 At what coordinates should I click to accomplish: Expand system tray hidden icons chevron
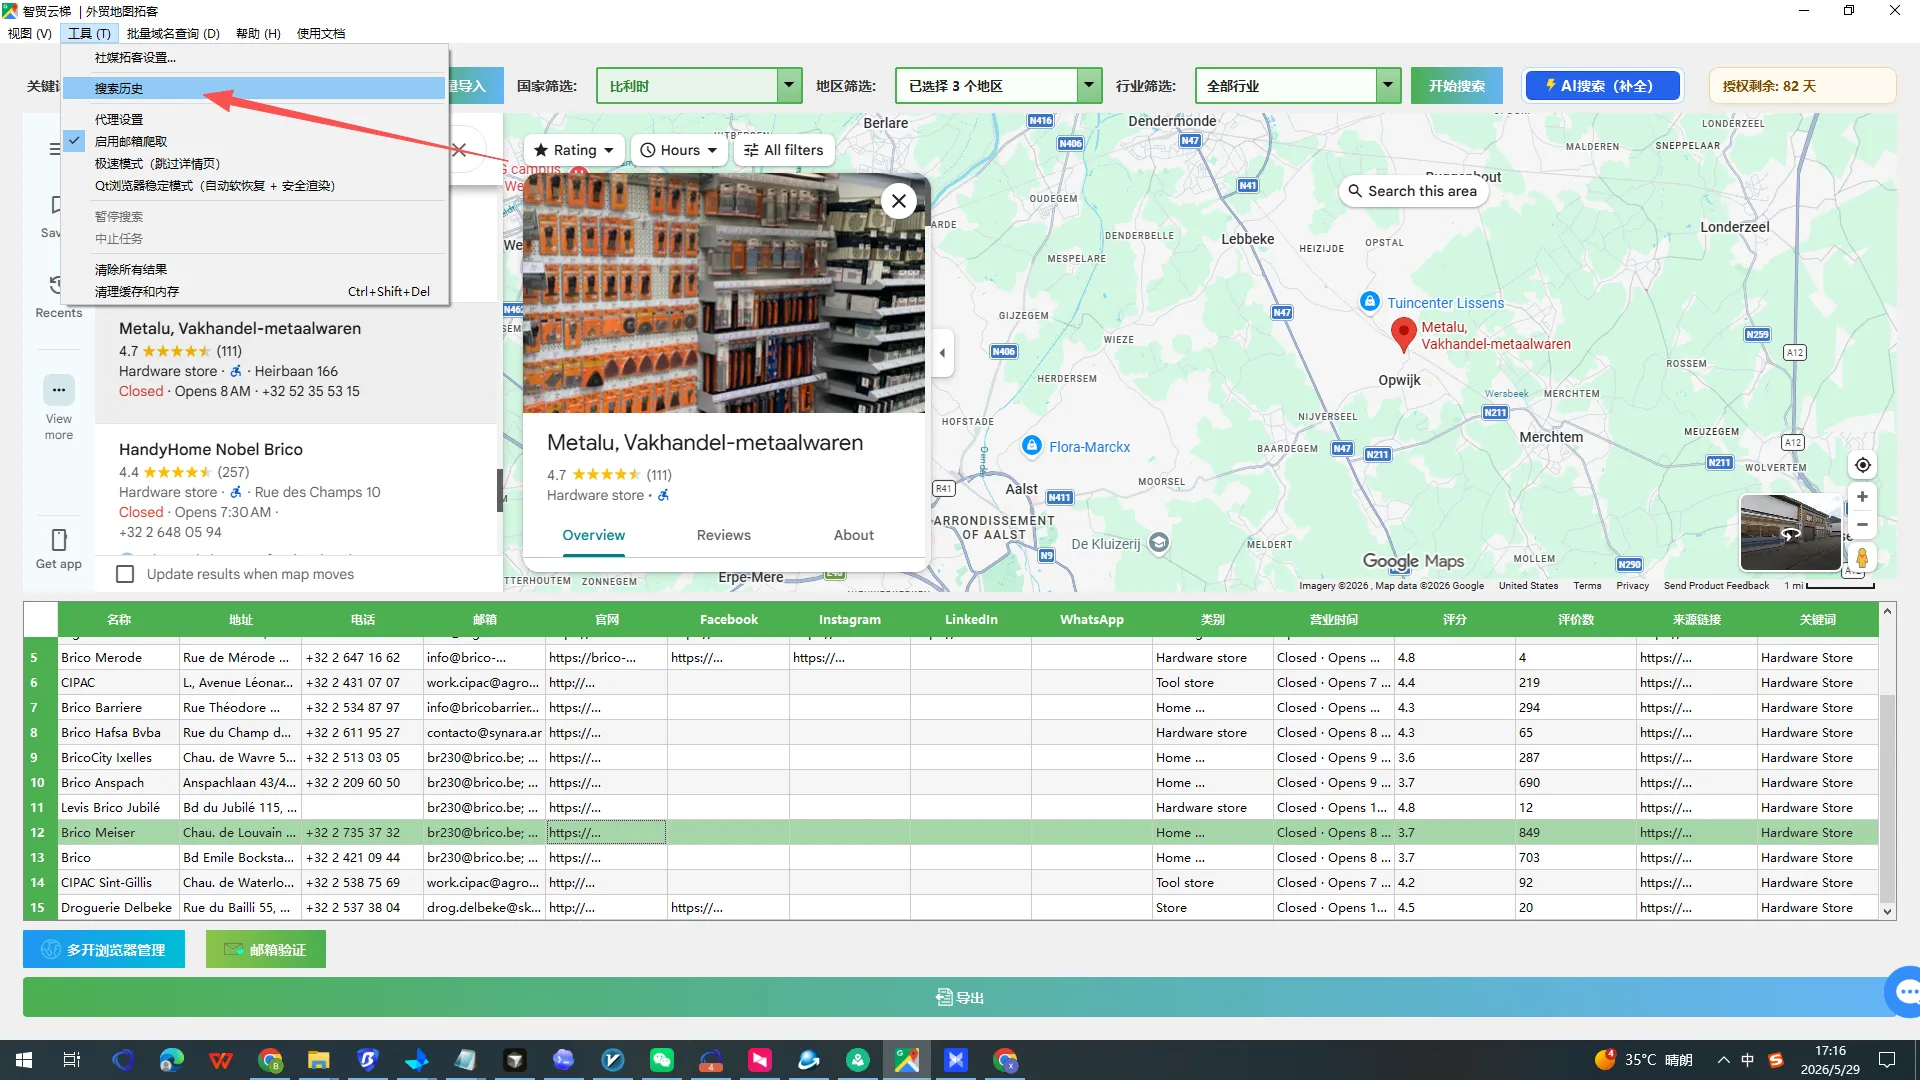1722,1060
